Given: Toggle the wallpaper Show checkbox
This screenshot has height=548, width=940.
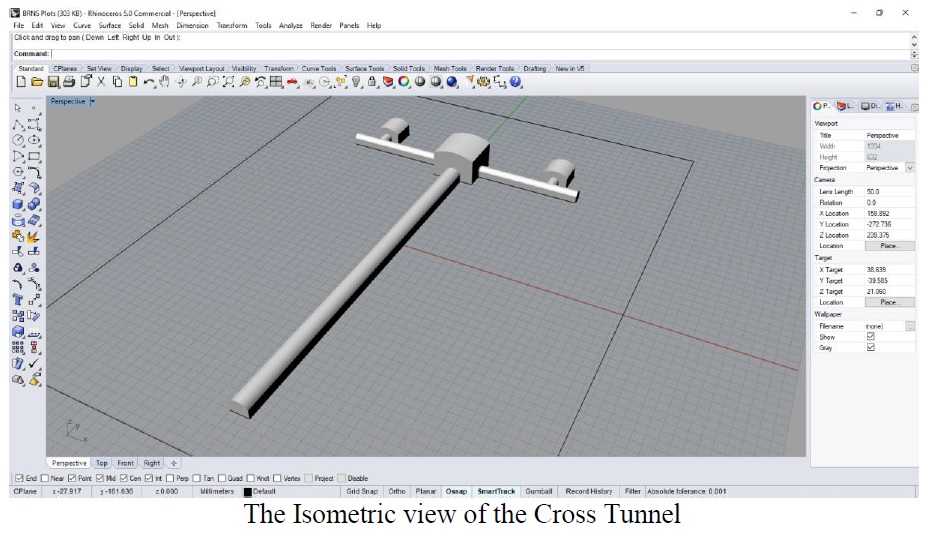Looking at the screenshot, I should point(870,336).
